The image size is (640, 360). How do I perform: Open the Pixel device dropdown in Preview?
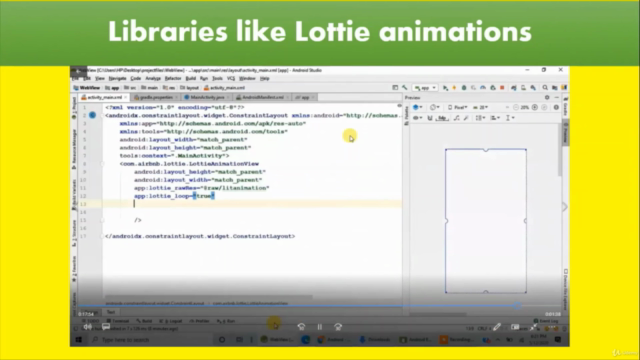point(458,107)
